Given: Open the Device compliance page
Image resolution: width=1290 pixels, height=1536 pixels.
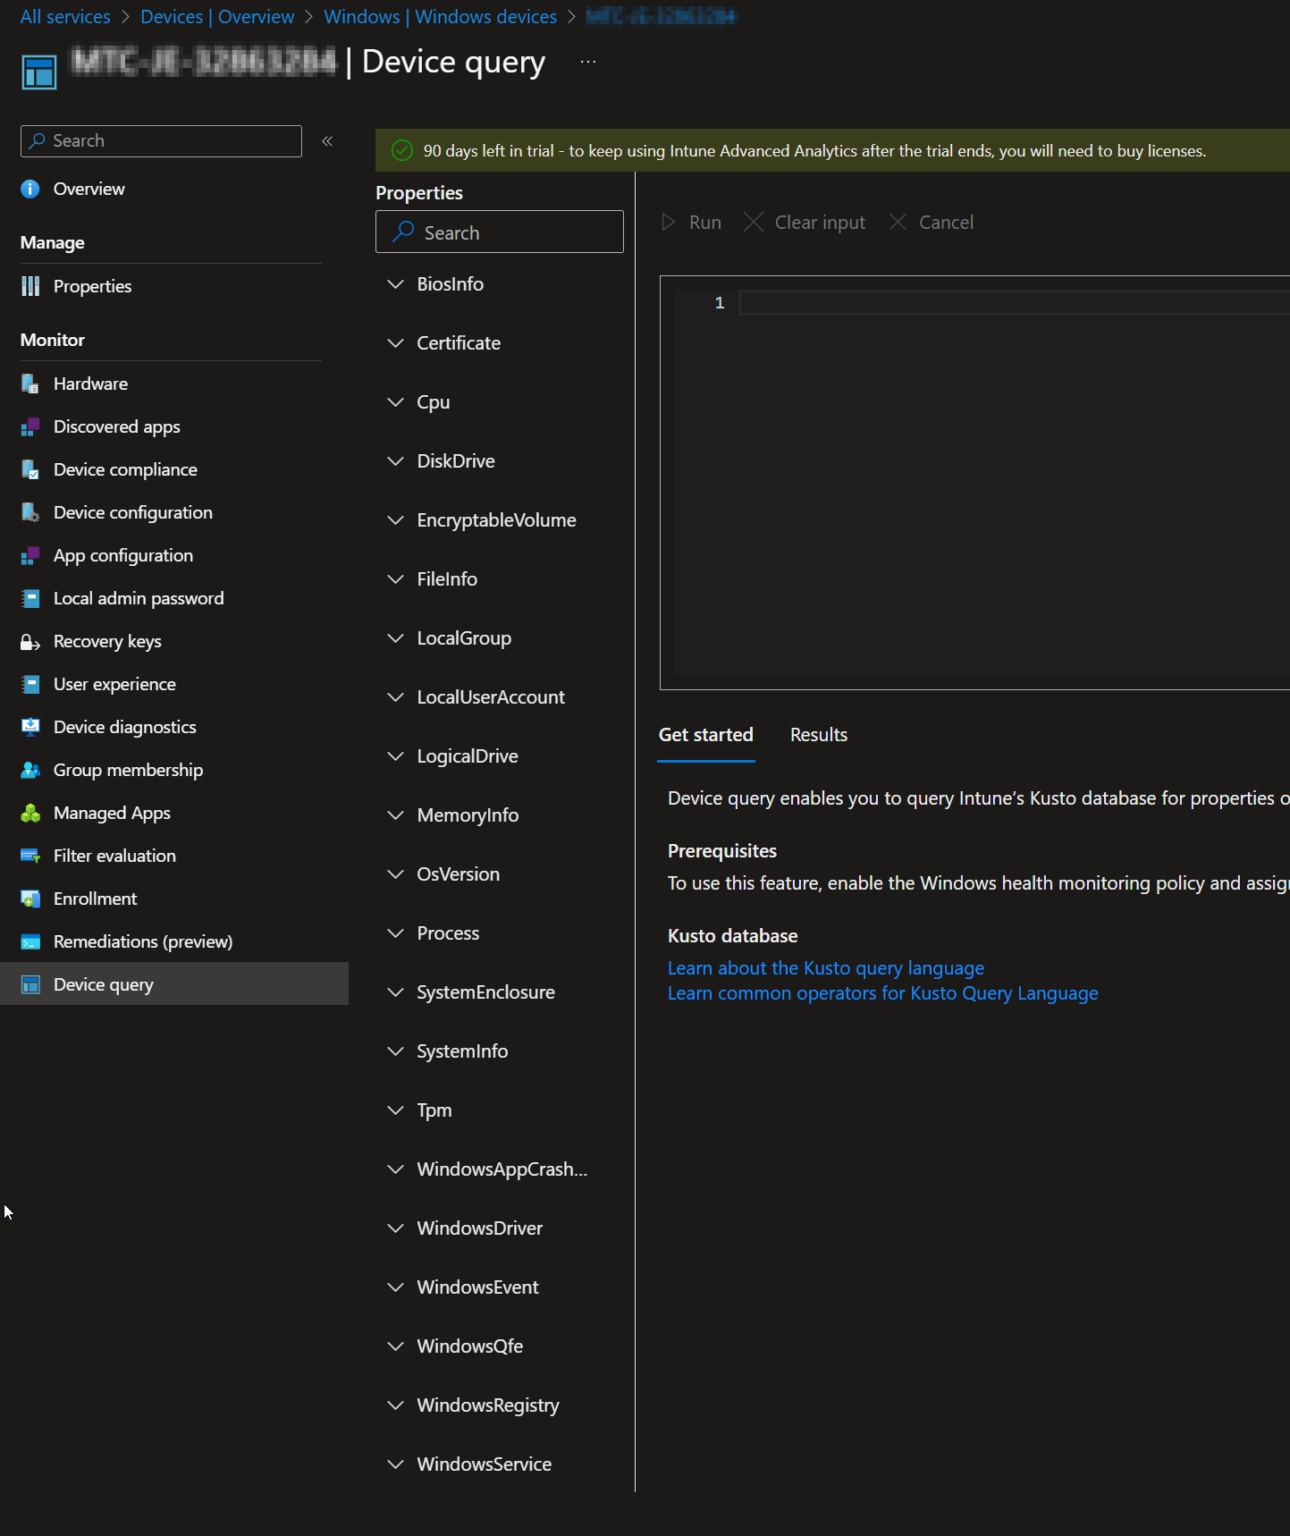Looking at the screenshot, I should coord(125,469).
